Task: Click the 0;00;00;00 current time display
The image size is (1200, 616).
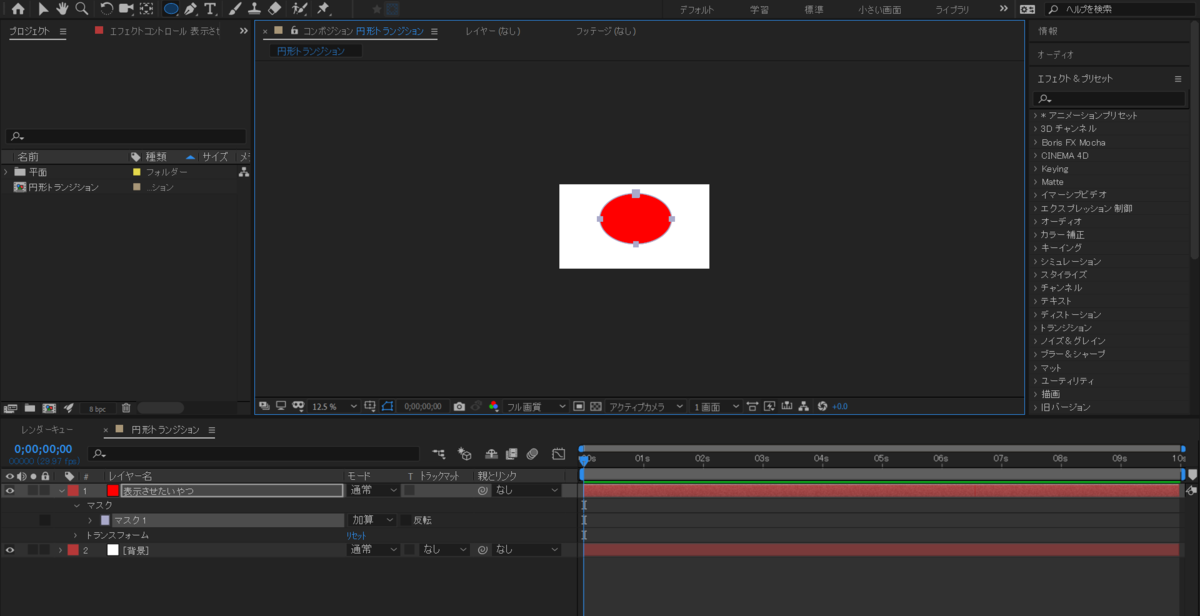Action: (43, 449)
